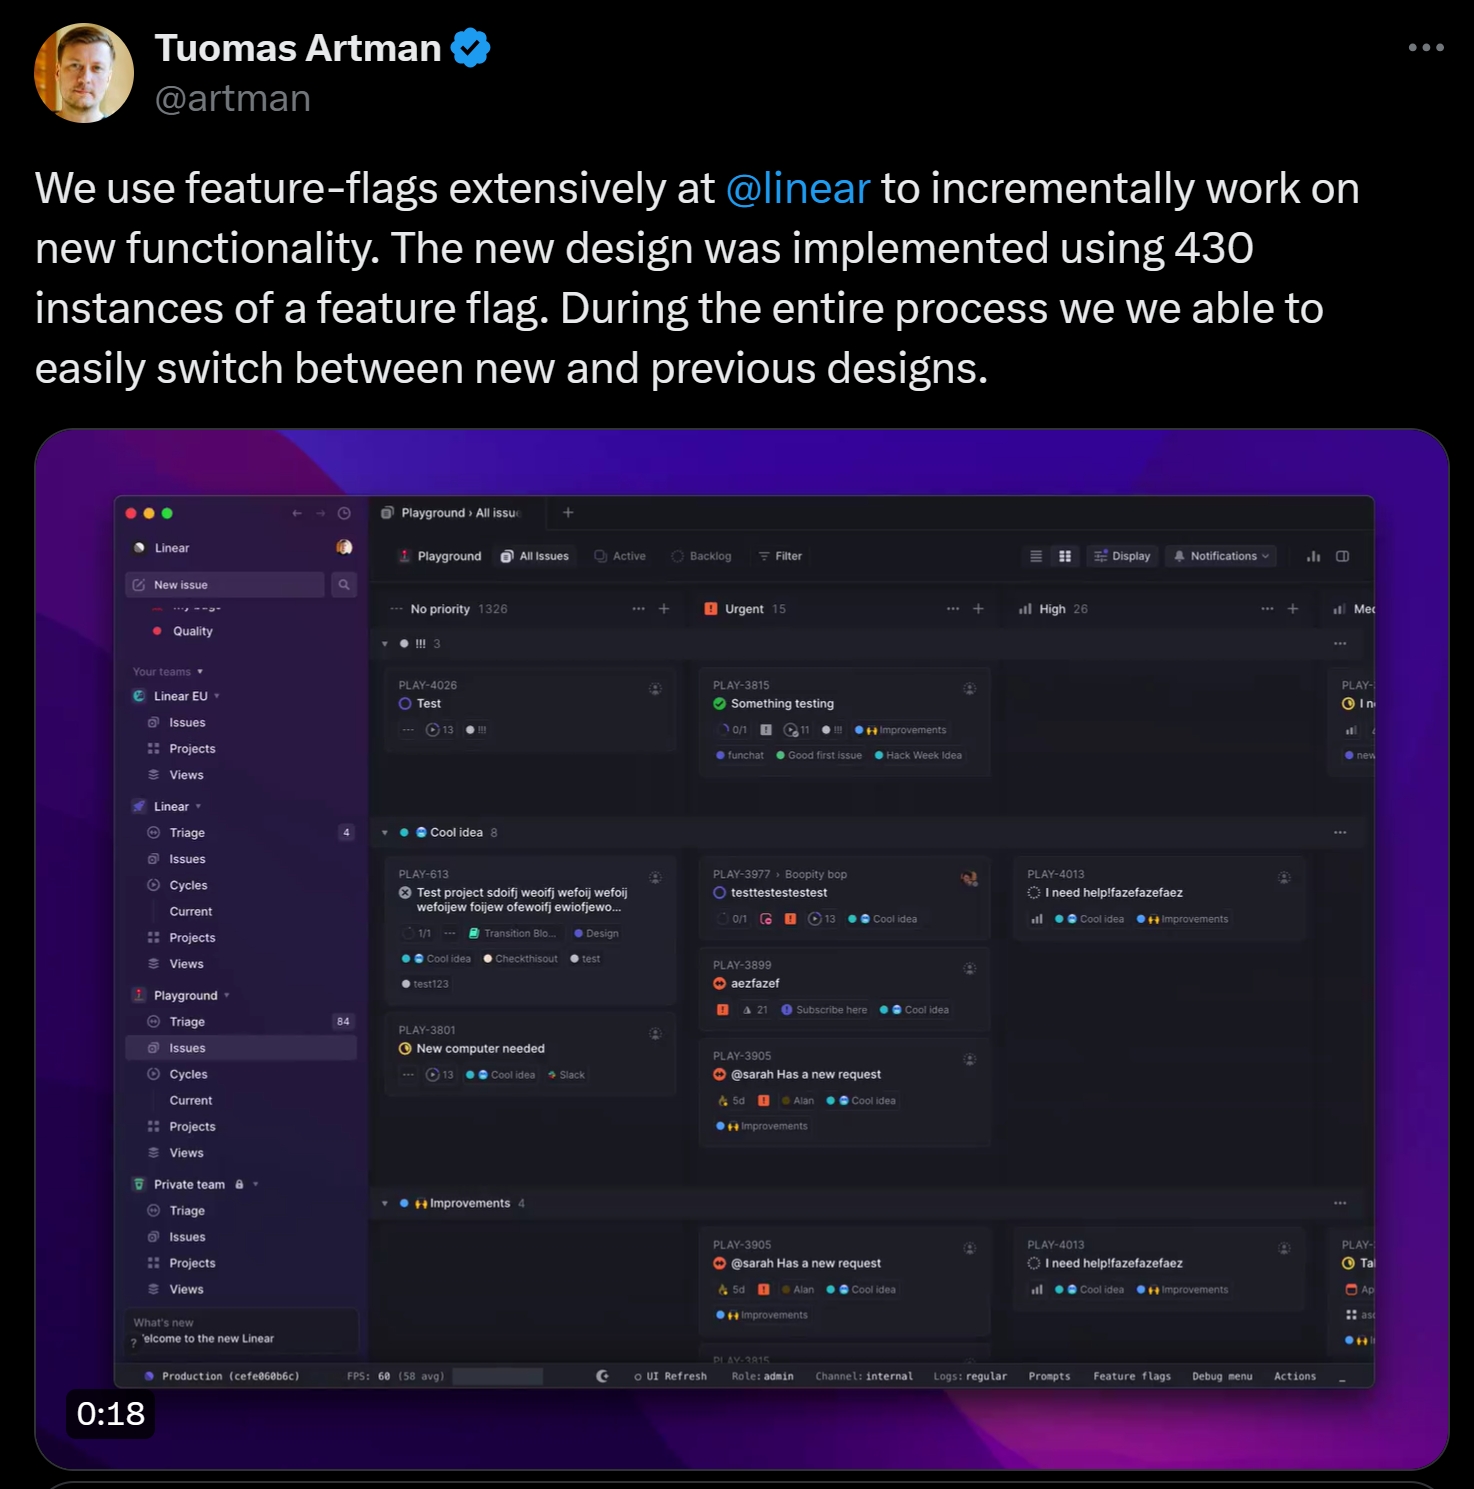Viewport: 1474px width, 1489px height.
Task: Click the Production environment indicator
Action: tap(222, 1377)
